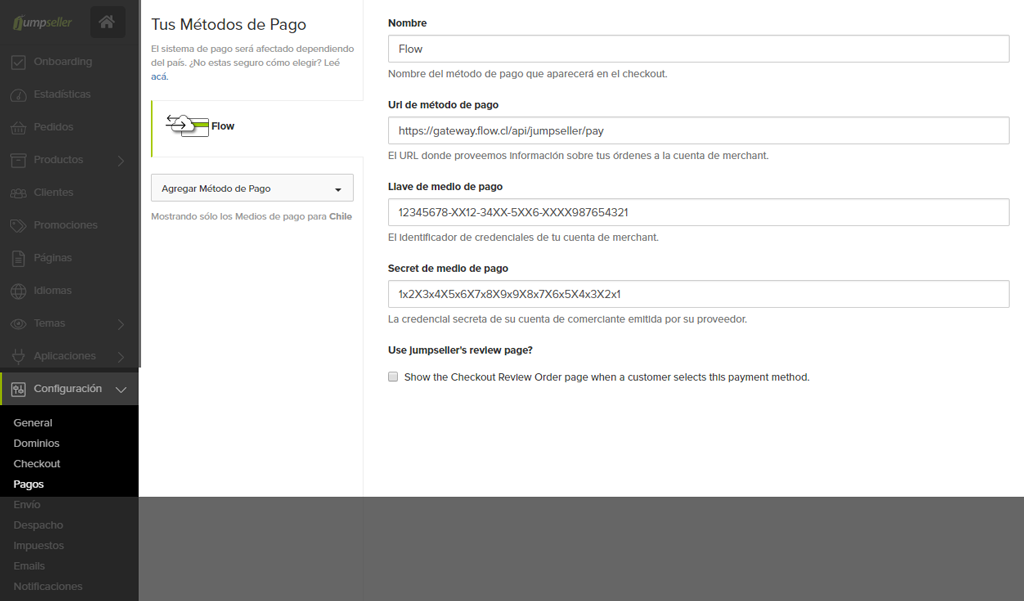Expand the Aplicaciones submenu chevron
The width and height of the screenshot is (1024, 601).
[121, 356]
